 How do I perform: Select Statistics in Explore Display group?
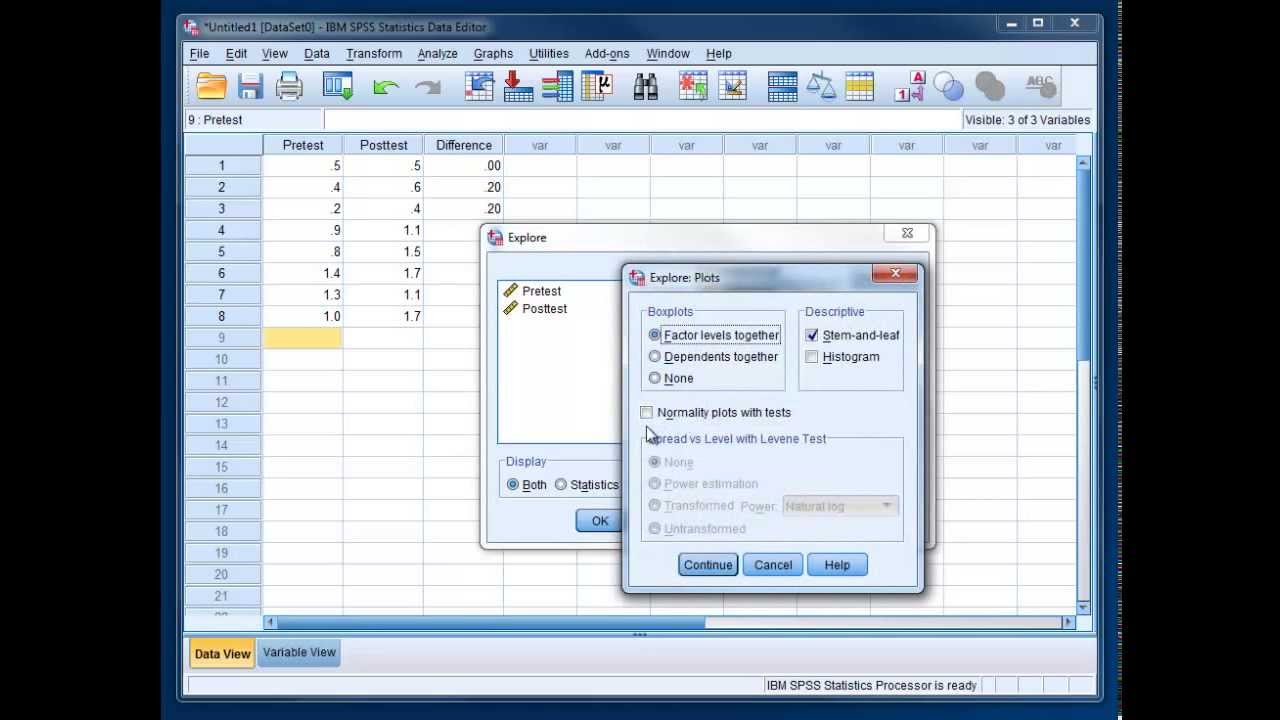click(x=587, y=485)
